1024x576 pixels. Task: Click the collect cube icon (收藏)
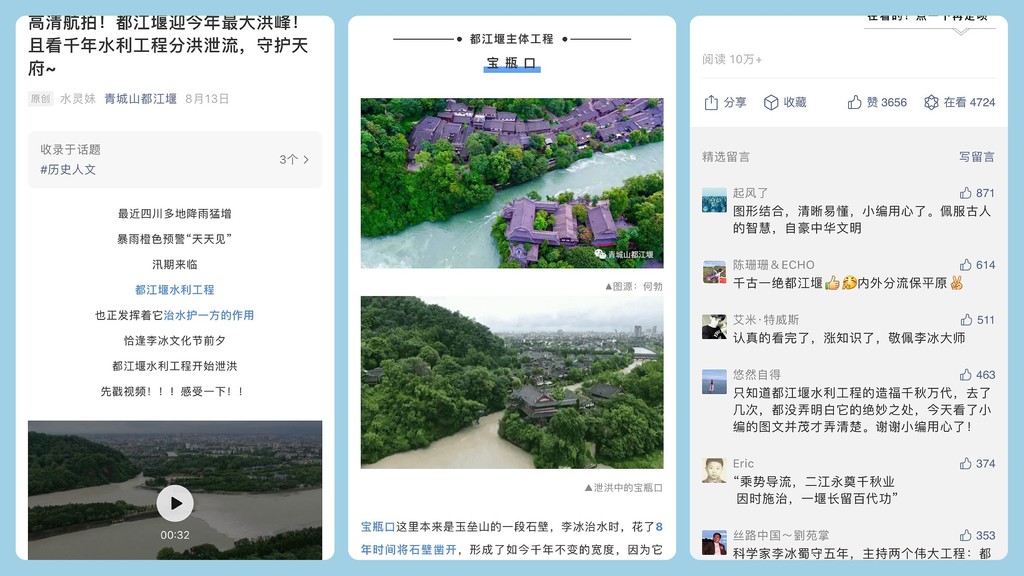[771, 102]
